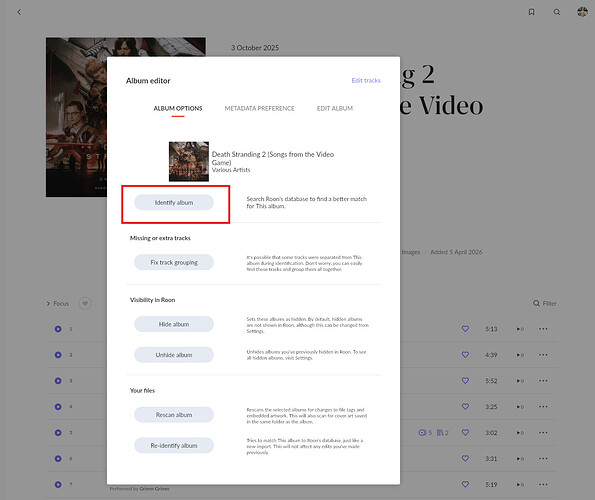Screen dimensions: 595x500
Task: Open the more options dots for track 4
Action: point(543,407)
